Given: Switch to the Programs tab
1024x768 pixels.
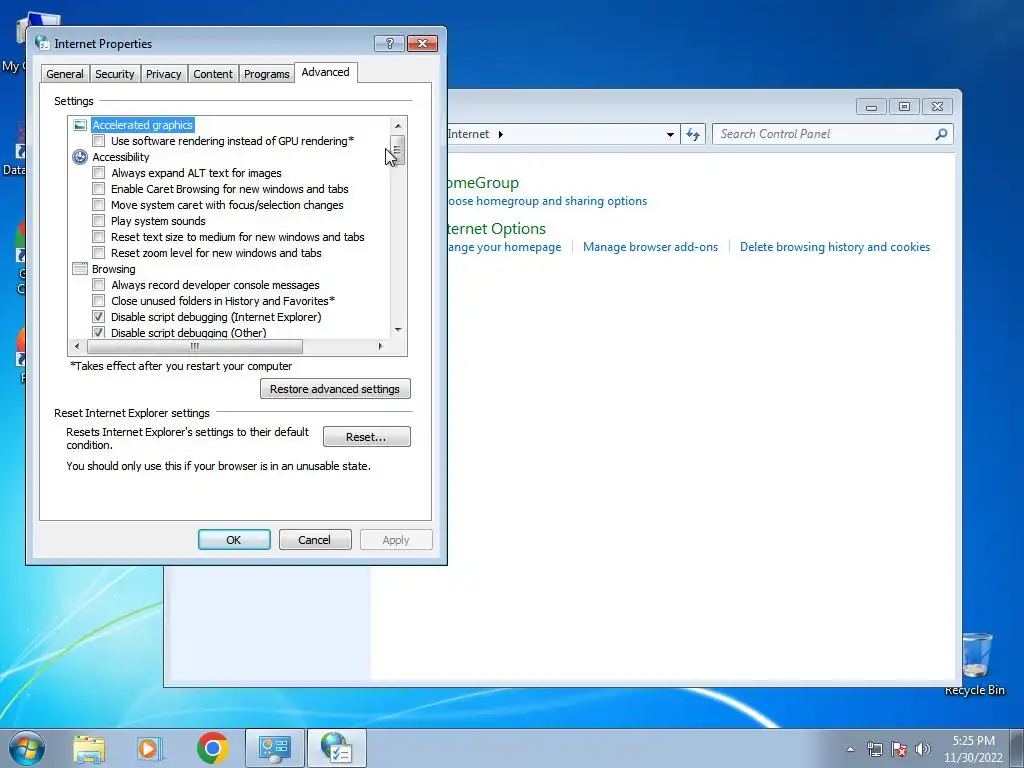Looking at the screenshot, I should [x=266, y=74].
